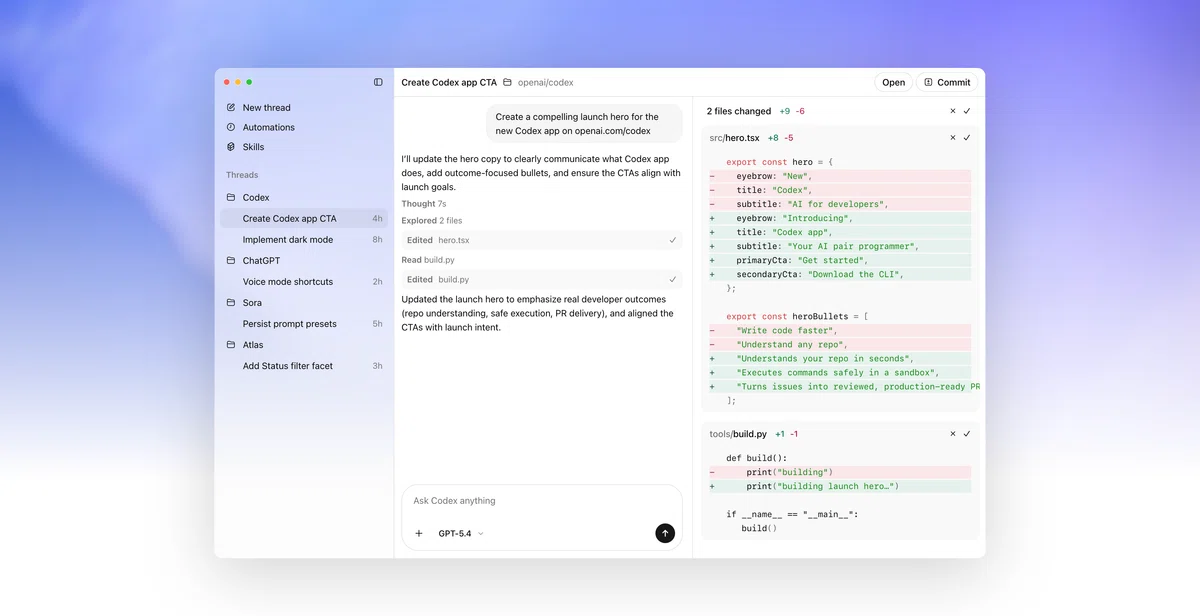Screen dimensions: 1200x616
Task: Click the Automations clock icon
Action: pyautogui.click(x=231, y=127)
